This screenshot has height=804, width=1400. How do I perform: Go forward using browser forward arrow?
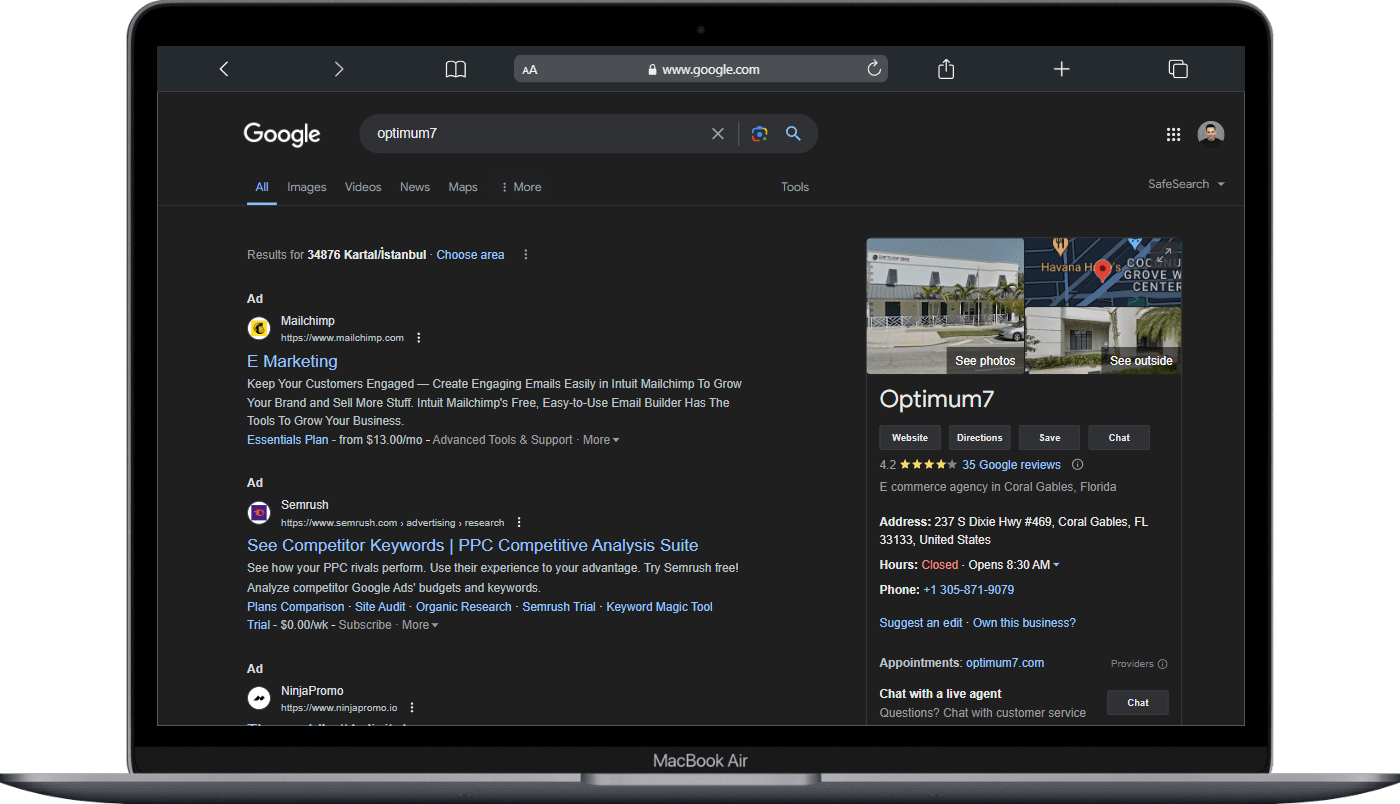click(339, 69)
